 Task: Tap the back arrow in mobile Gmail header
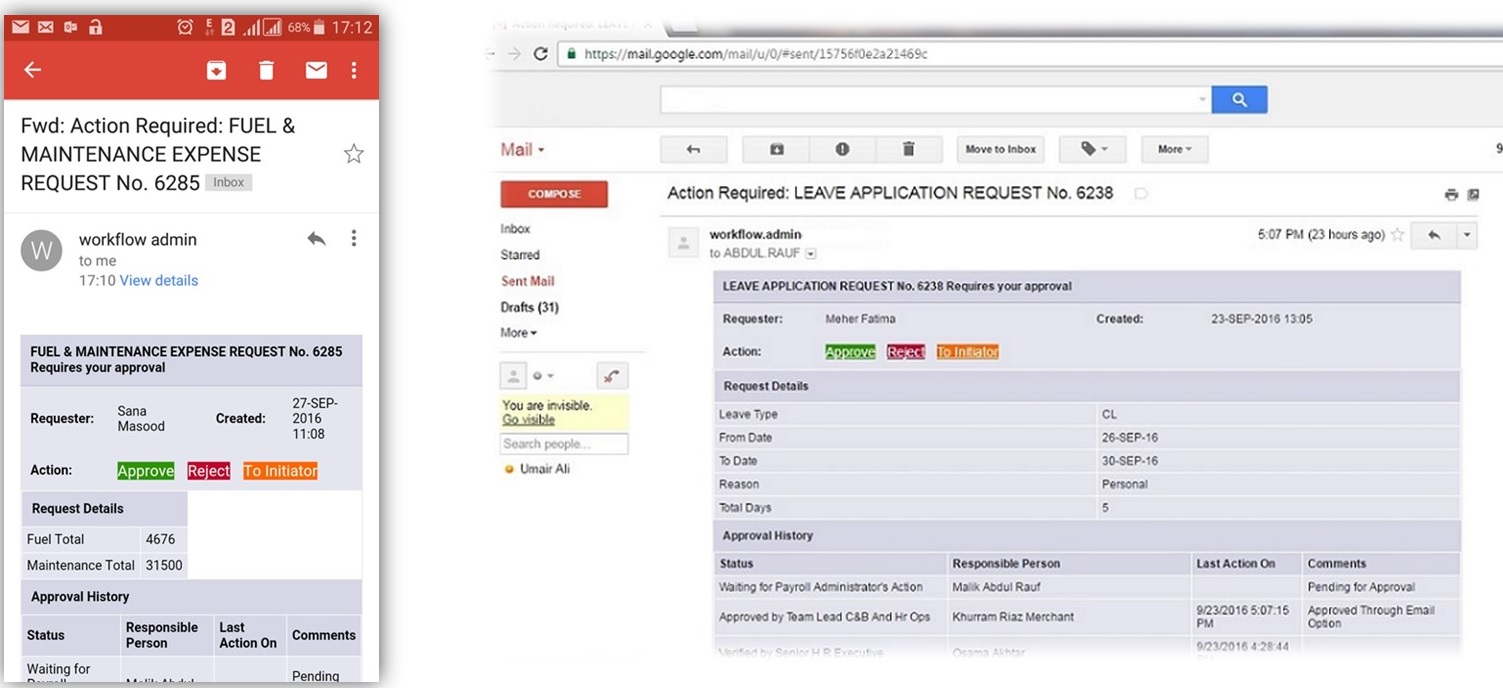tap(33, 70)
